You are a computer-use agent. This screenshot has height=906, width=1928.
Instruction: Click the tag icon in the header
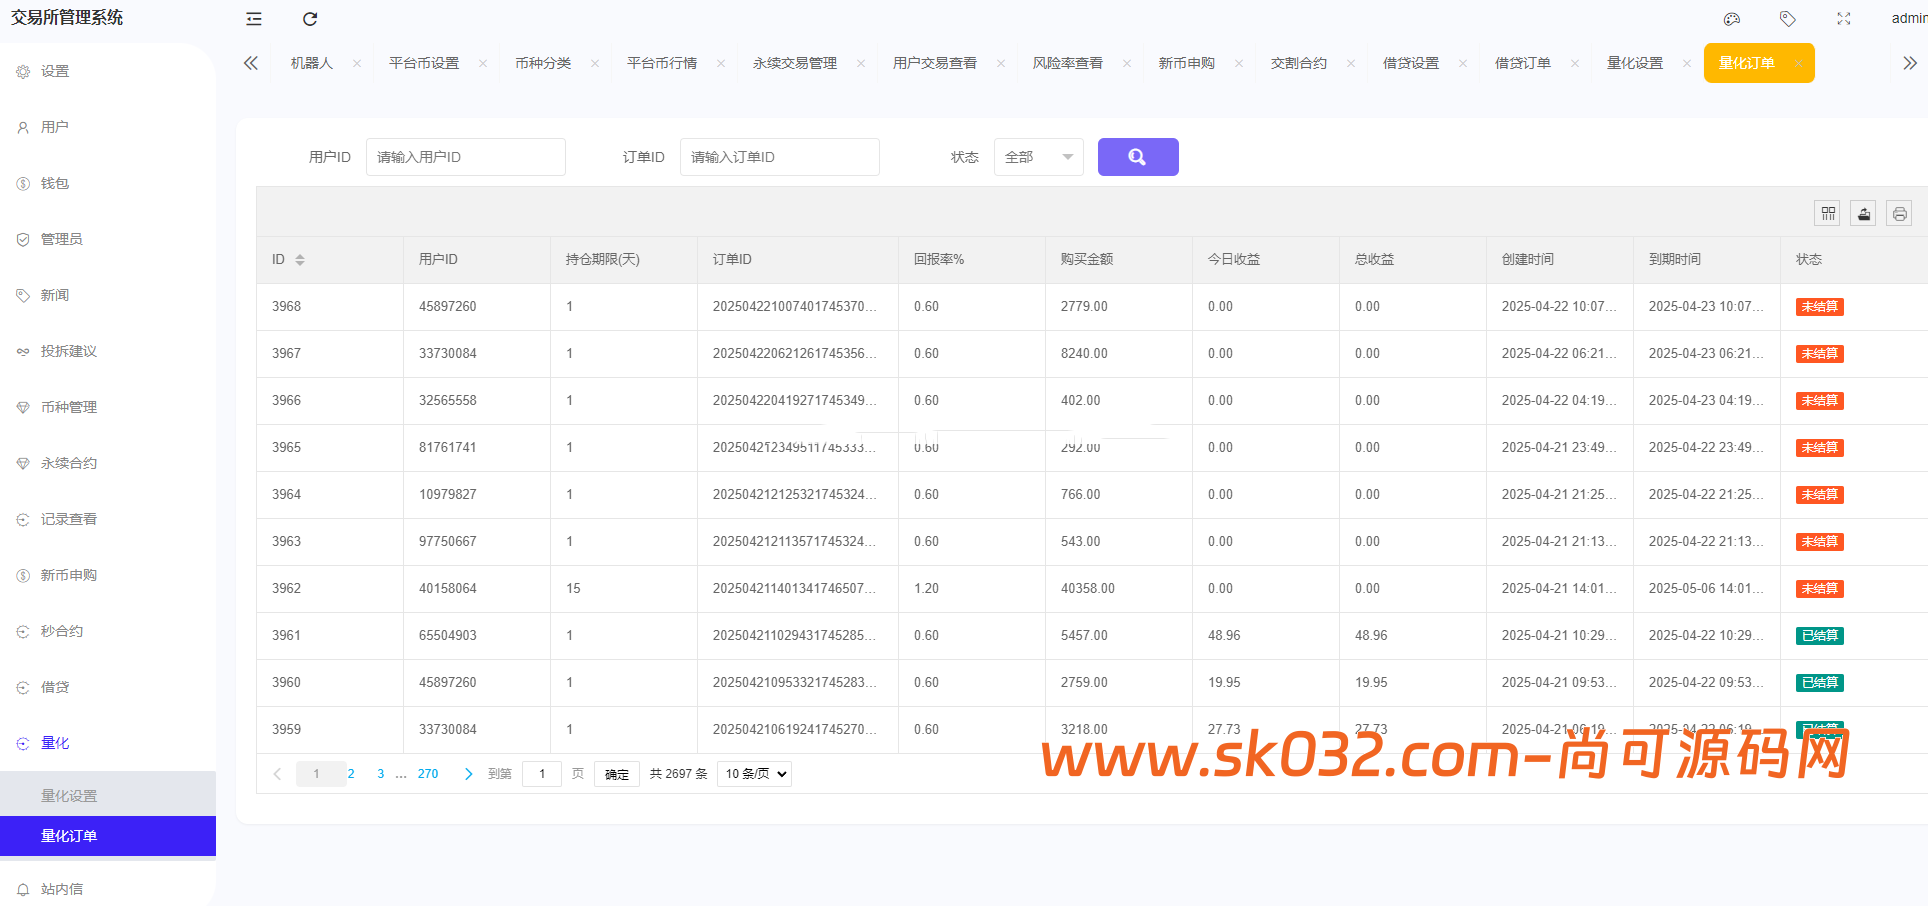pyautogui.click(x=1787, y=18)
